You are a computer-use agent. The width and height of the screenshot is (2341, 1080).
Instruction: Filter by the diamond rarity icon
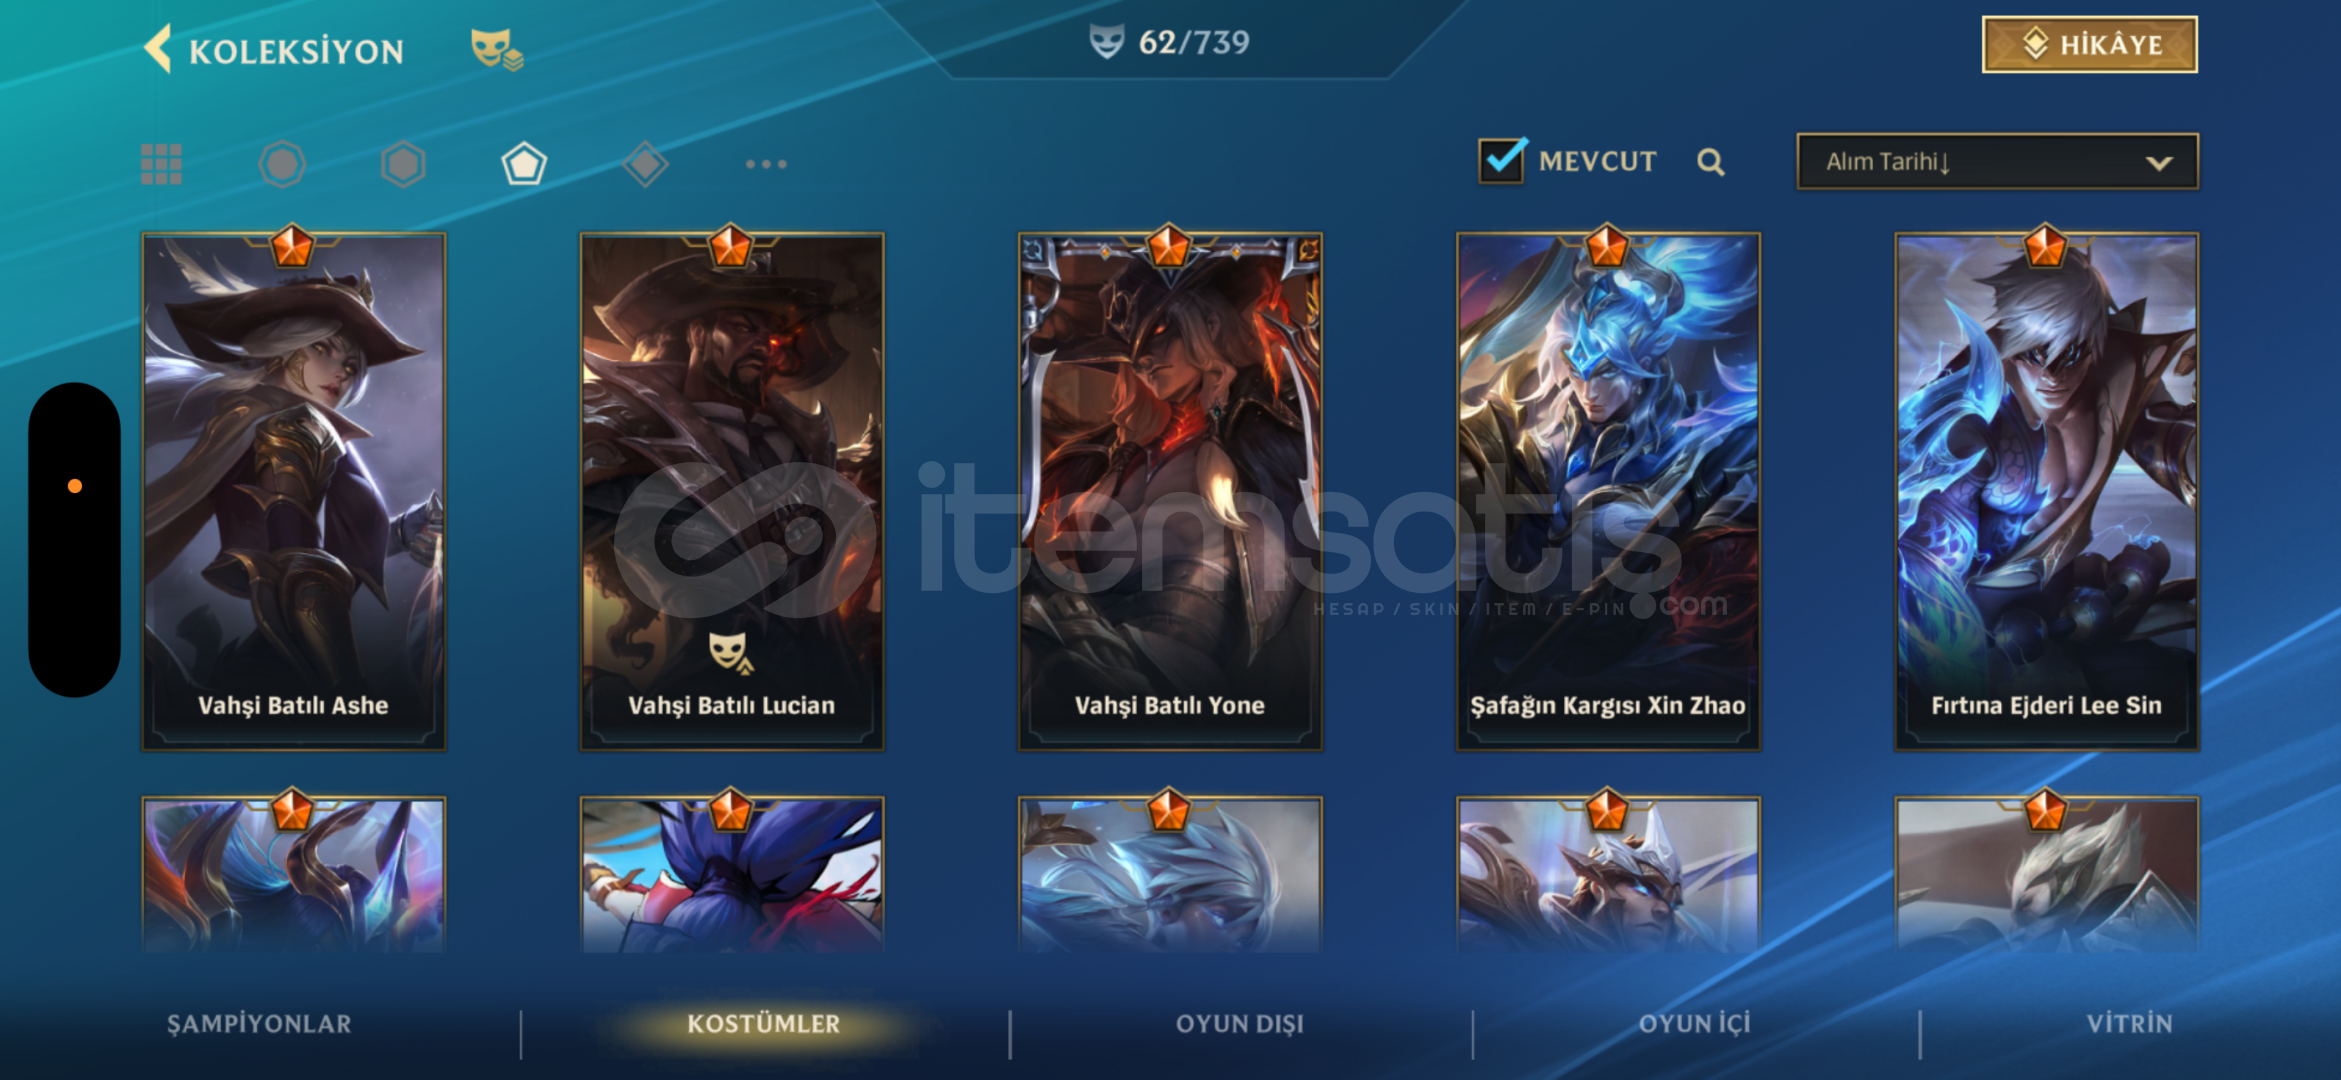tap(645, 164)
